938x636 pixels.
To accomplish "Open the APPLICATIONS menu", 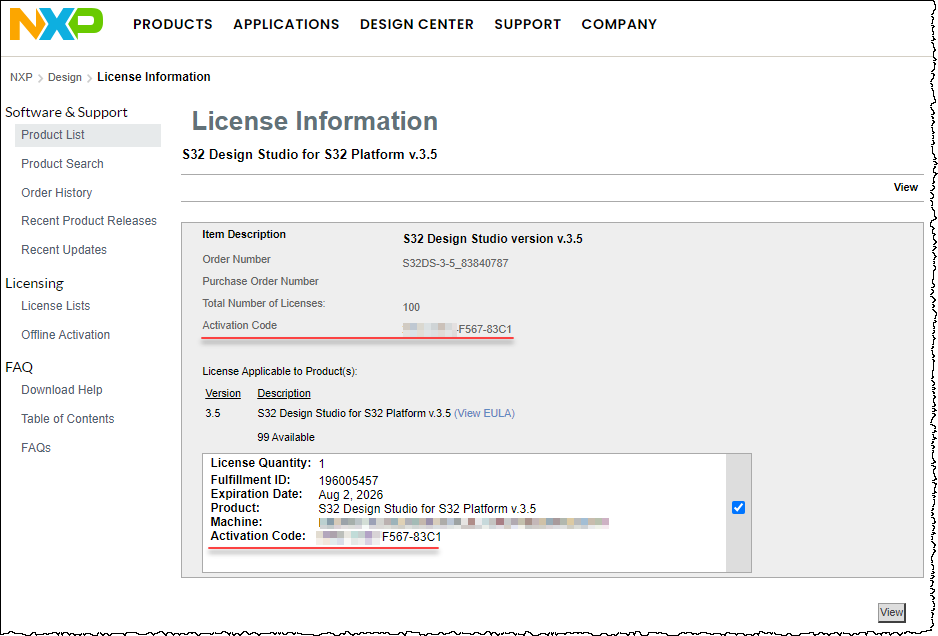I will pyautogui.click(x=286, y=24).
